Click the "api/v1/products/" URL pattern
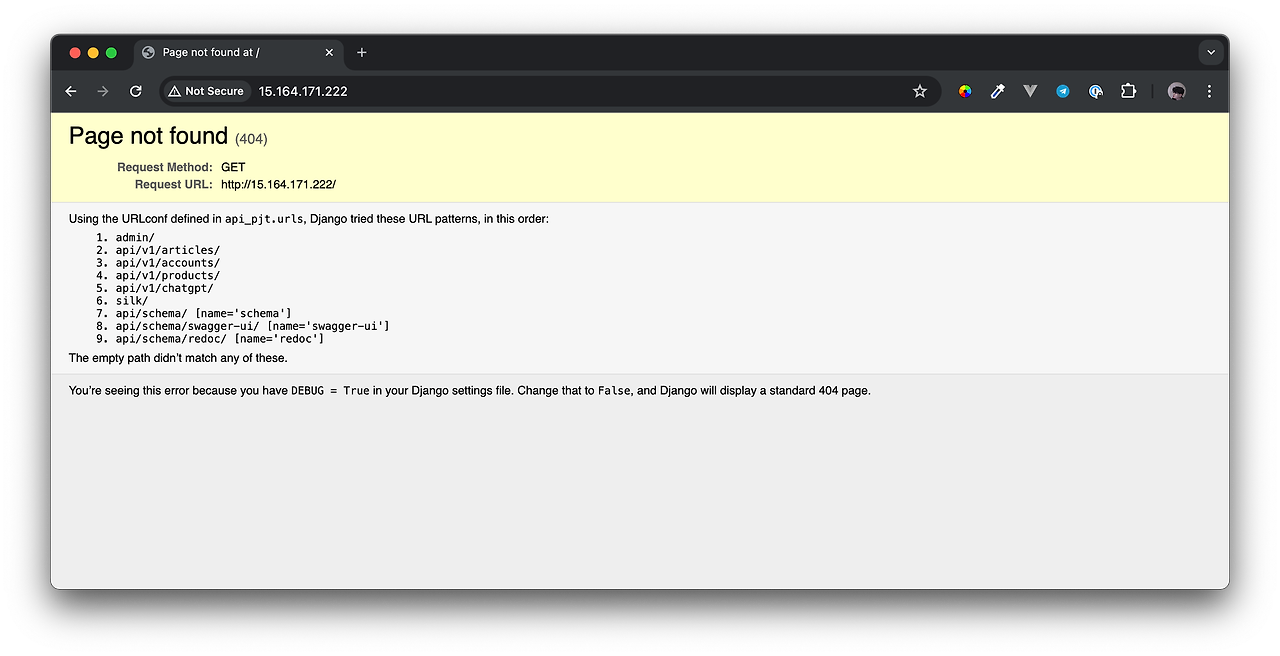Image resolution: width=1280 pixels, height=656 pixels. (x=168, y=276)
